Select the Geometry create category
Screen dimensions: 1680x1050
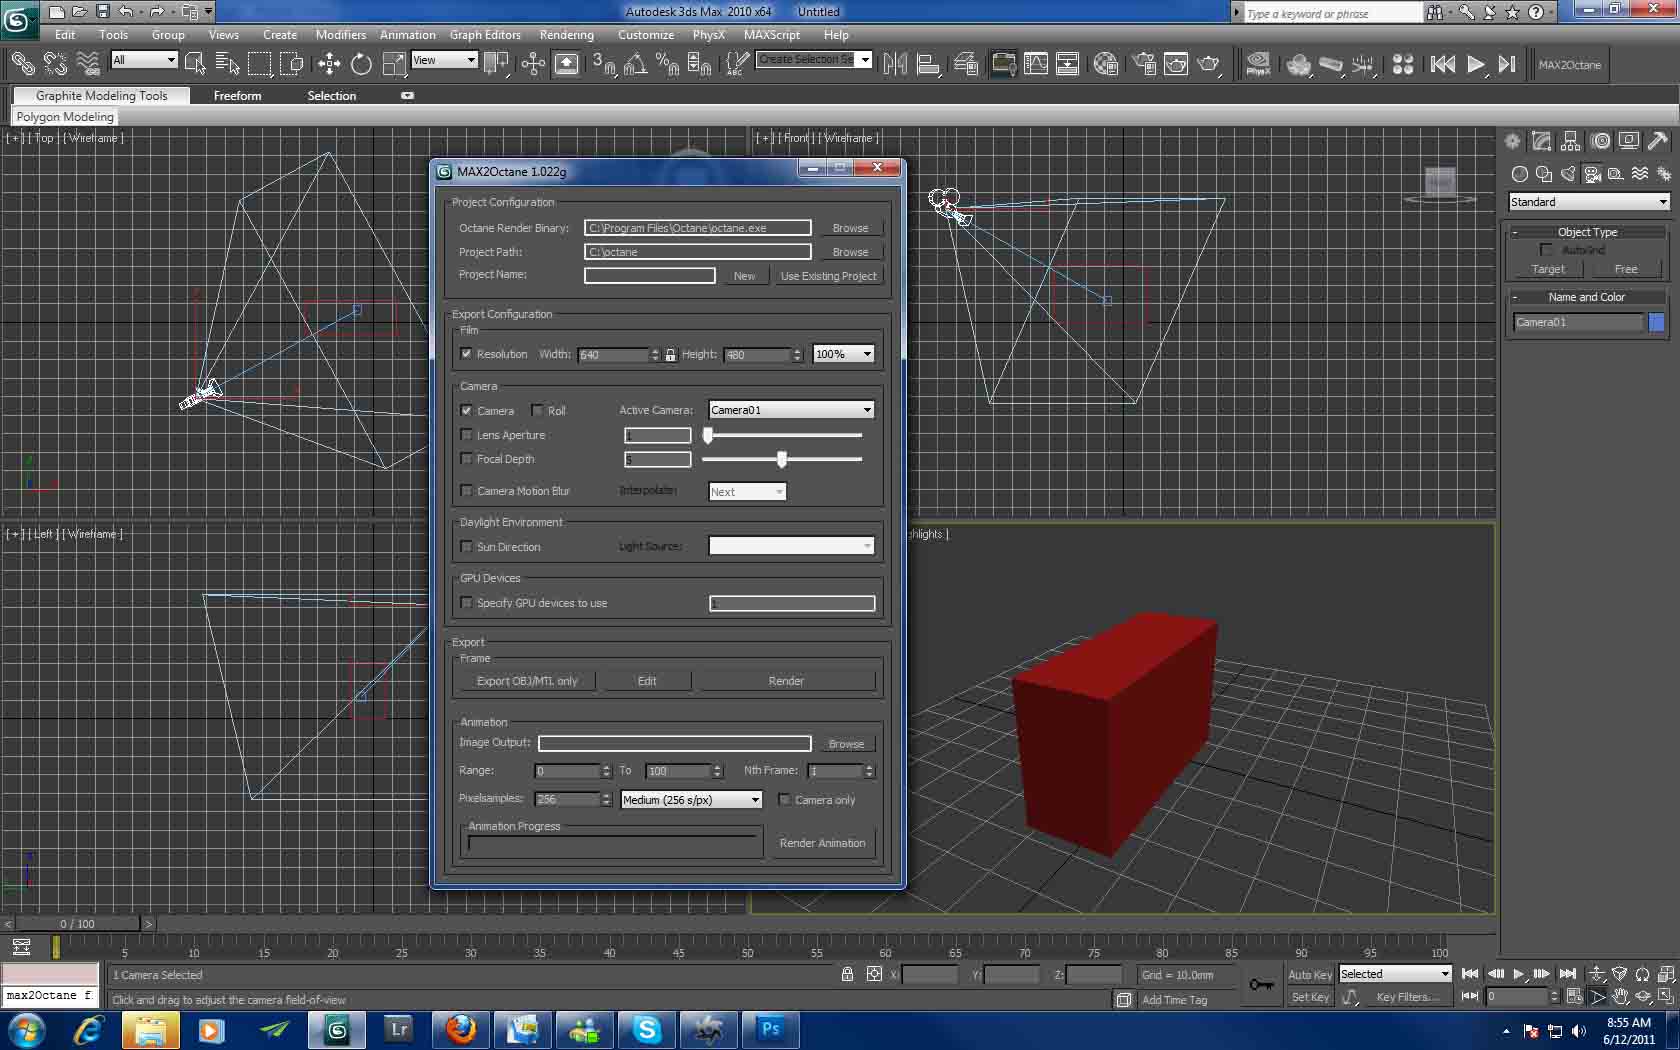click(1519, 174)
